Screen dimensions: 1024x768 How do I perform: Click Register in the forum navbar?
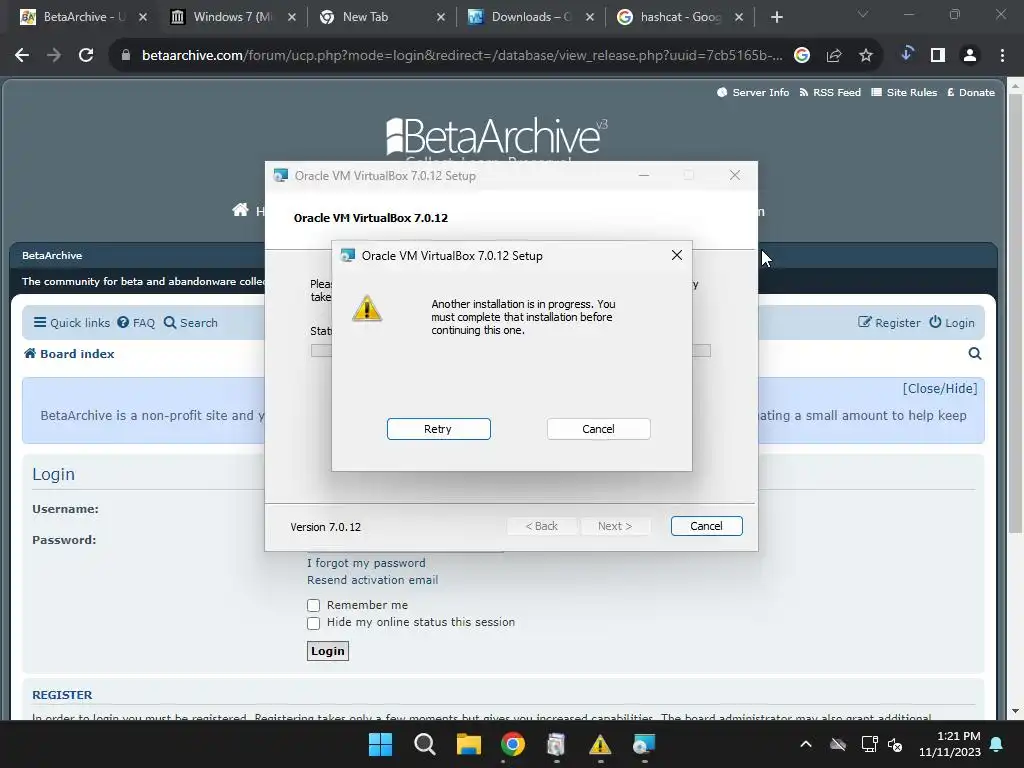889,323
